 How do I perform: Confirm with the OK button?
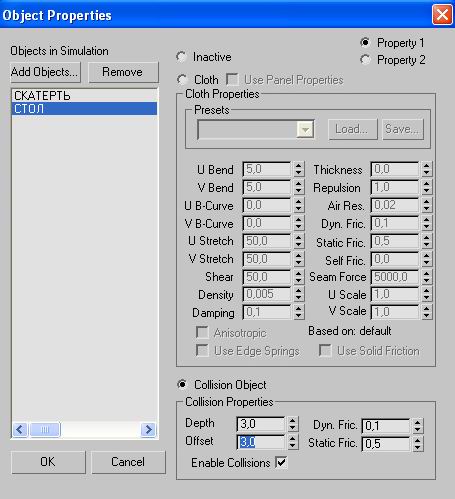[48, 462]
